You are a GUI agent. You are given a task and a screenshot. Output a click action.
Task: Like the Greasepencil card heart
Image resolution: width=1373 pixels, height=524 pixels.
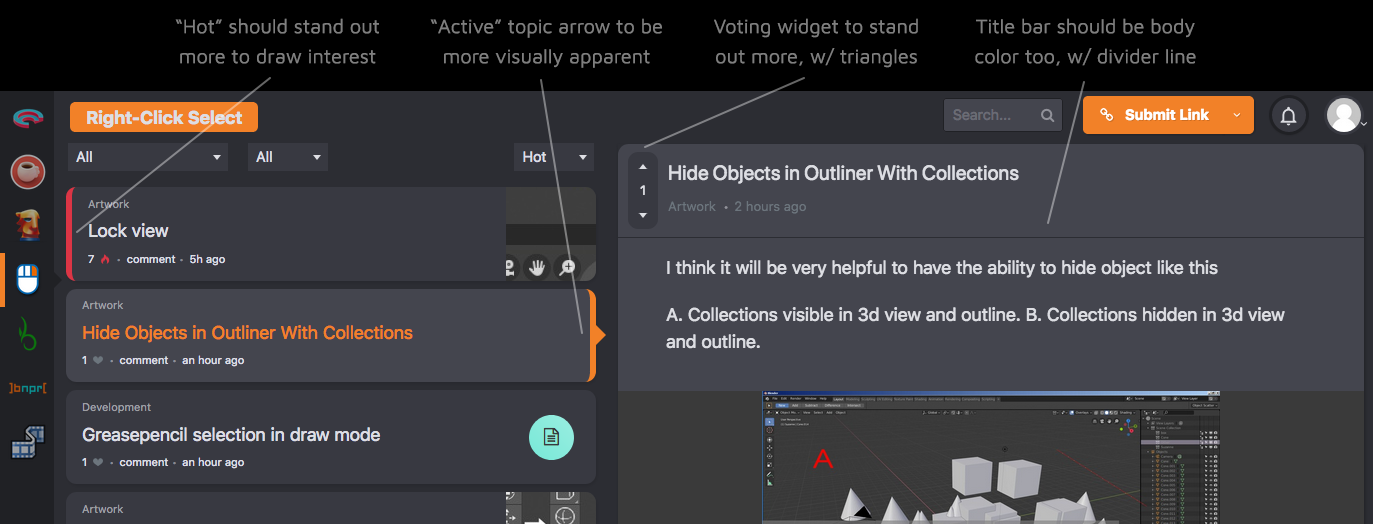click(x=98, y=463)
